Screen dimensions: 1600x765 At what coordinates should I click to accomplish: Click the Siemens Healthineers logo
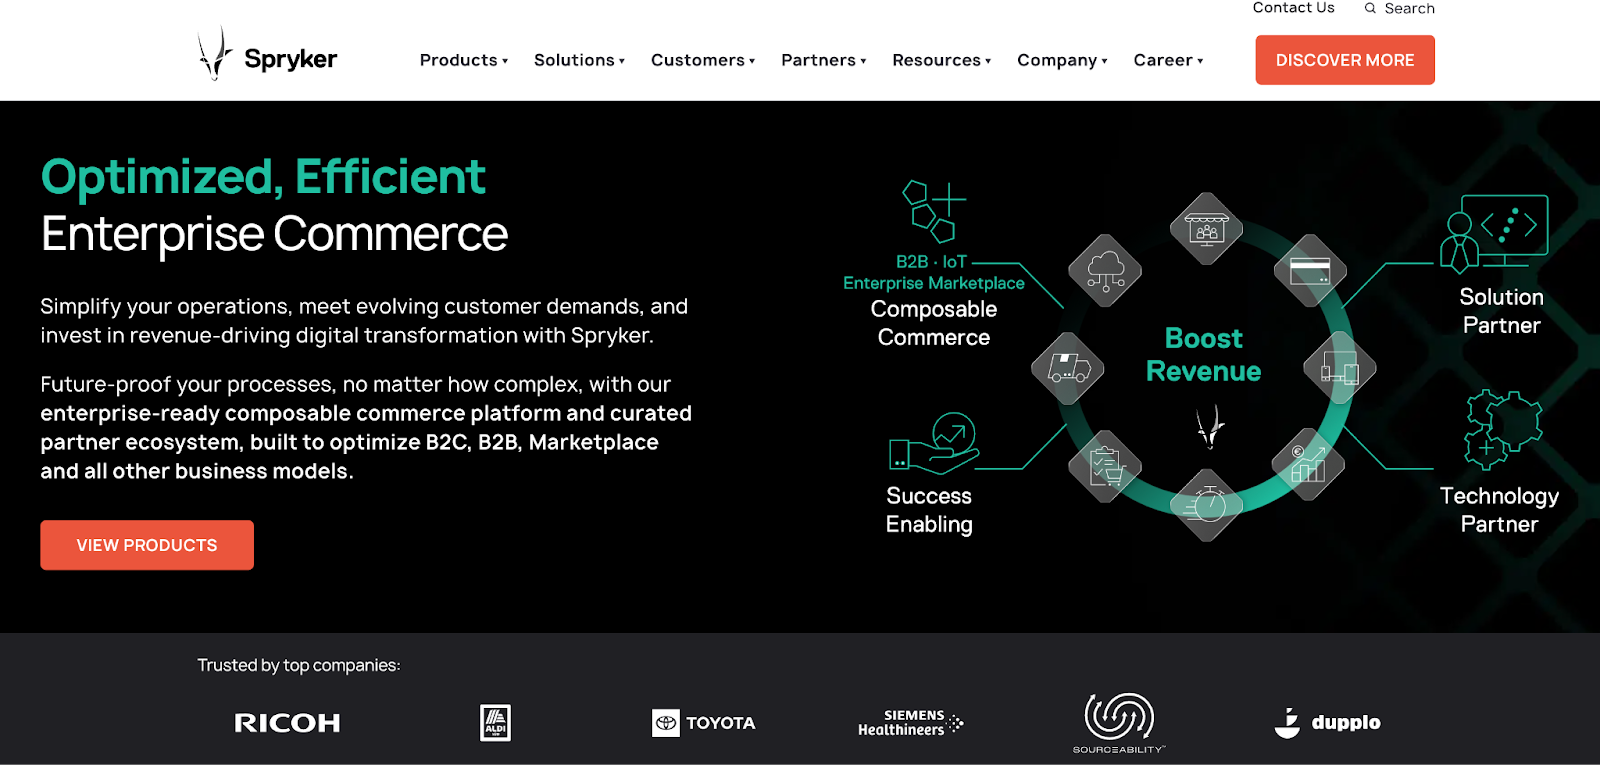pos(910,723)
